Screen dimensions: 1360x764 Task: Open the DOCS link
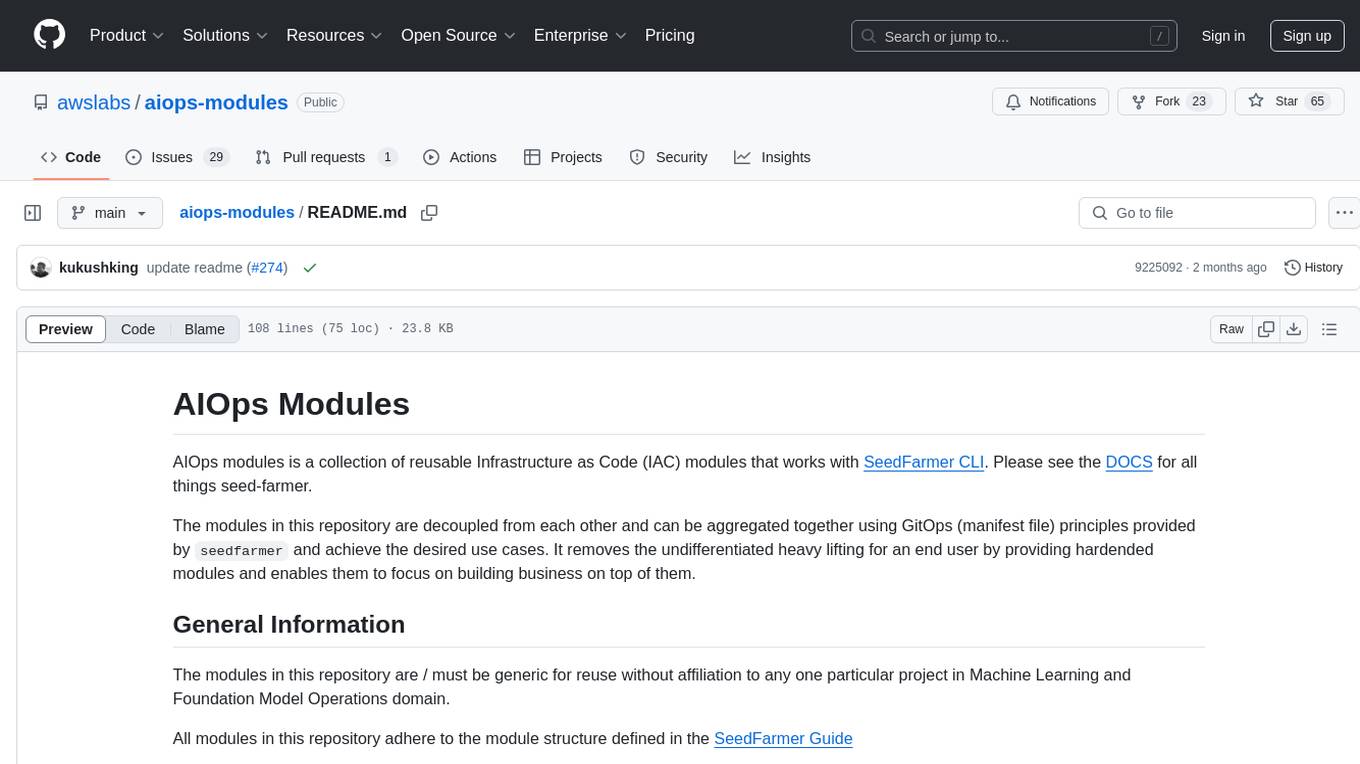click(1129, 462)
